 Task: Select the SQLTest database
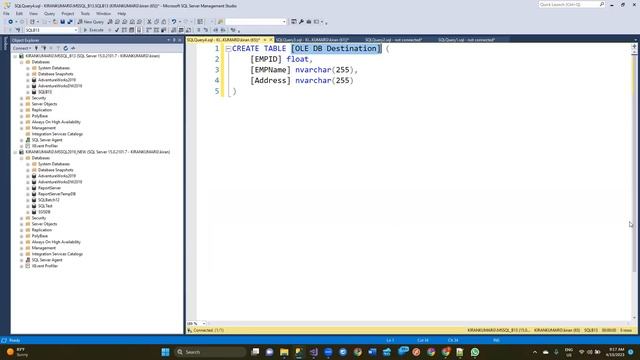[x=45, y=206]
